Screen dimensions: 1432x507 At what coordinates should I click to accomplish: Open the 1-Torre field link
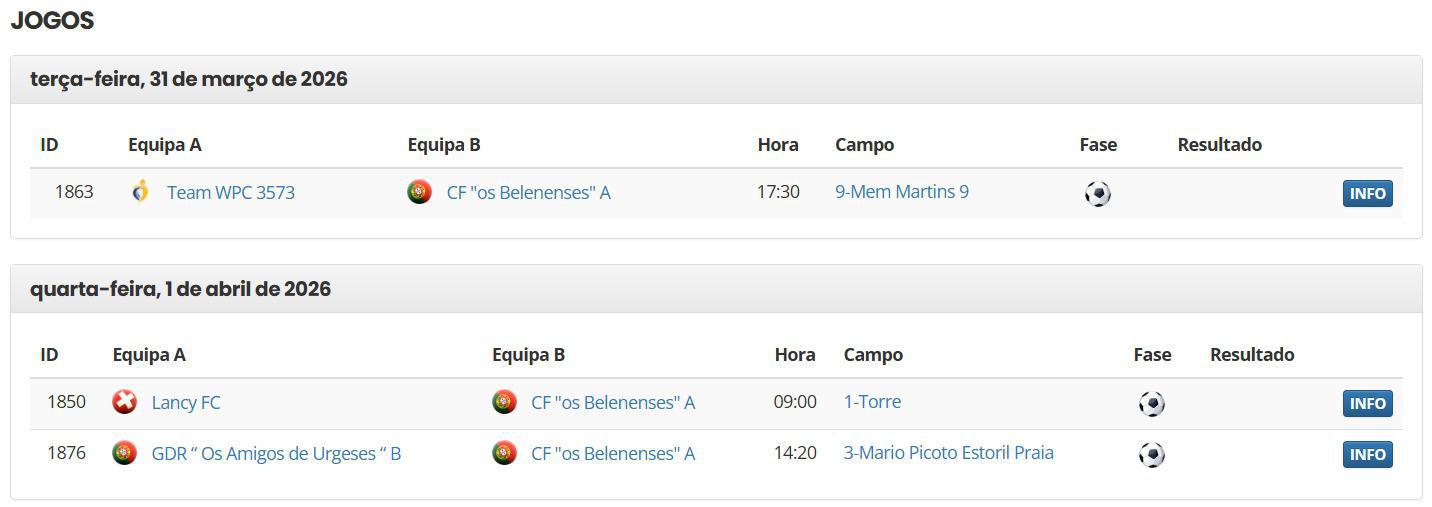coord(872,402)
